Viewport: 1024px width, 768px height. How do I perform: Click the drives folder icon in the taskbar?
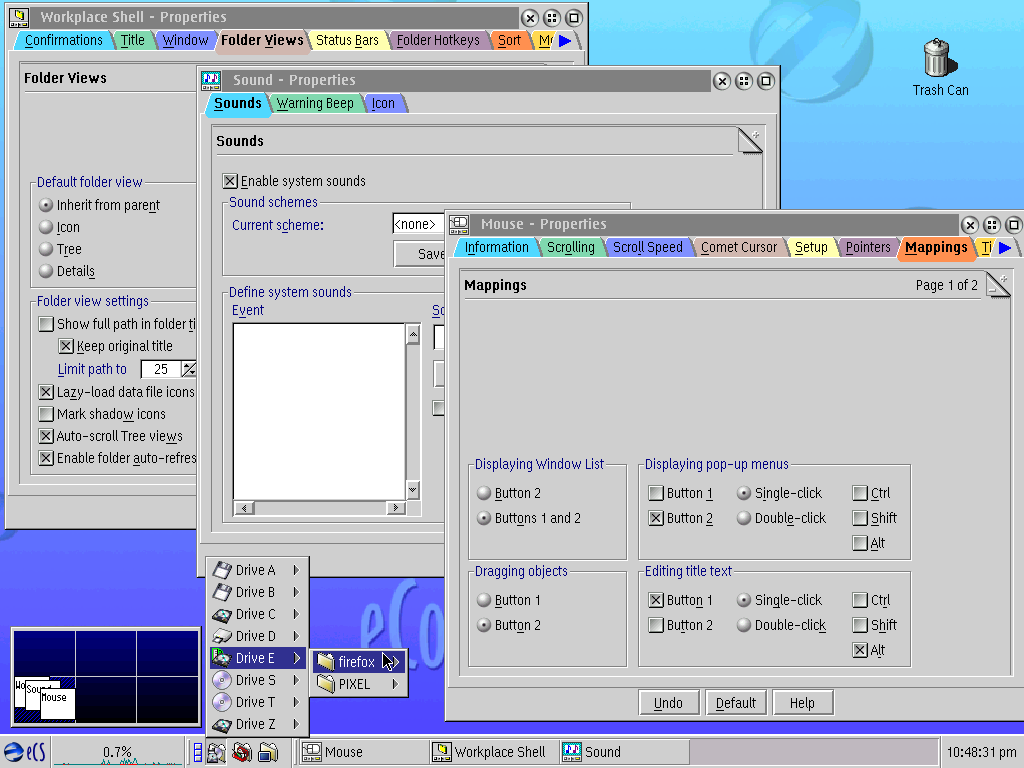pyautogui.click(x=217, y=752)
